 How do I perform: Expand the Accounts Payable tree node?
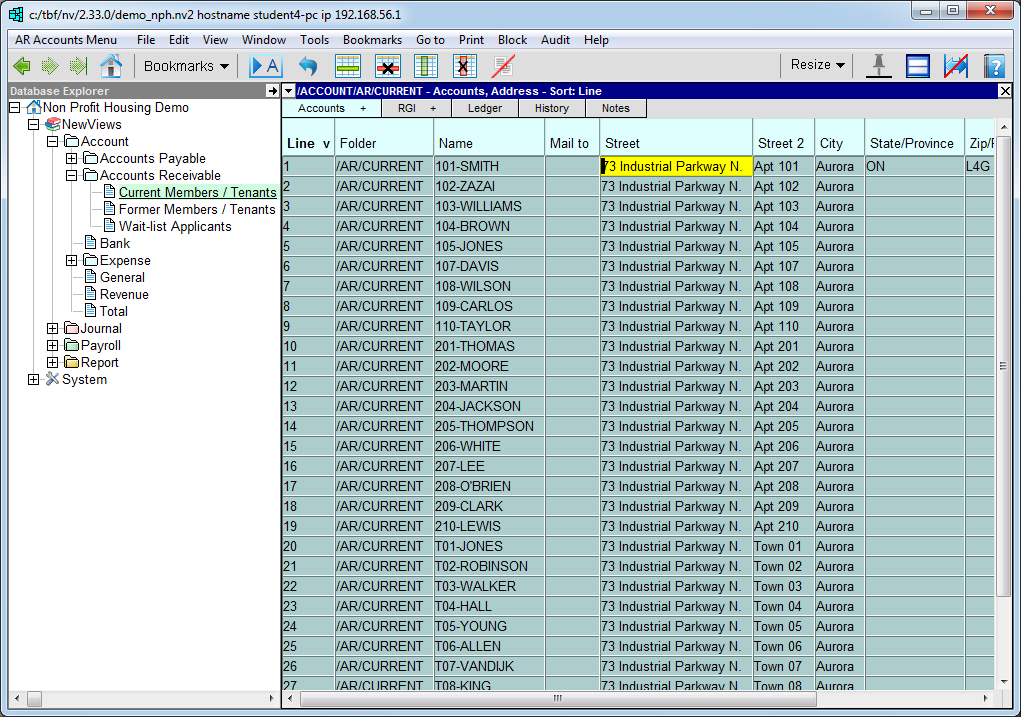pyautogui.click(x=72, y=159)
